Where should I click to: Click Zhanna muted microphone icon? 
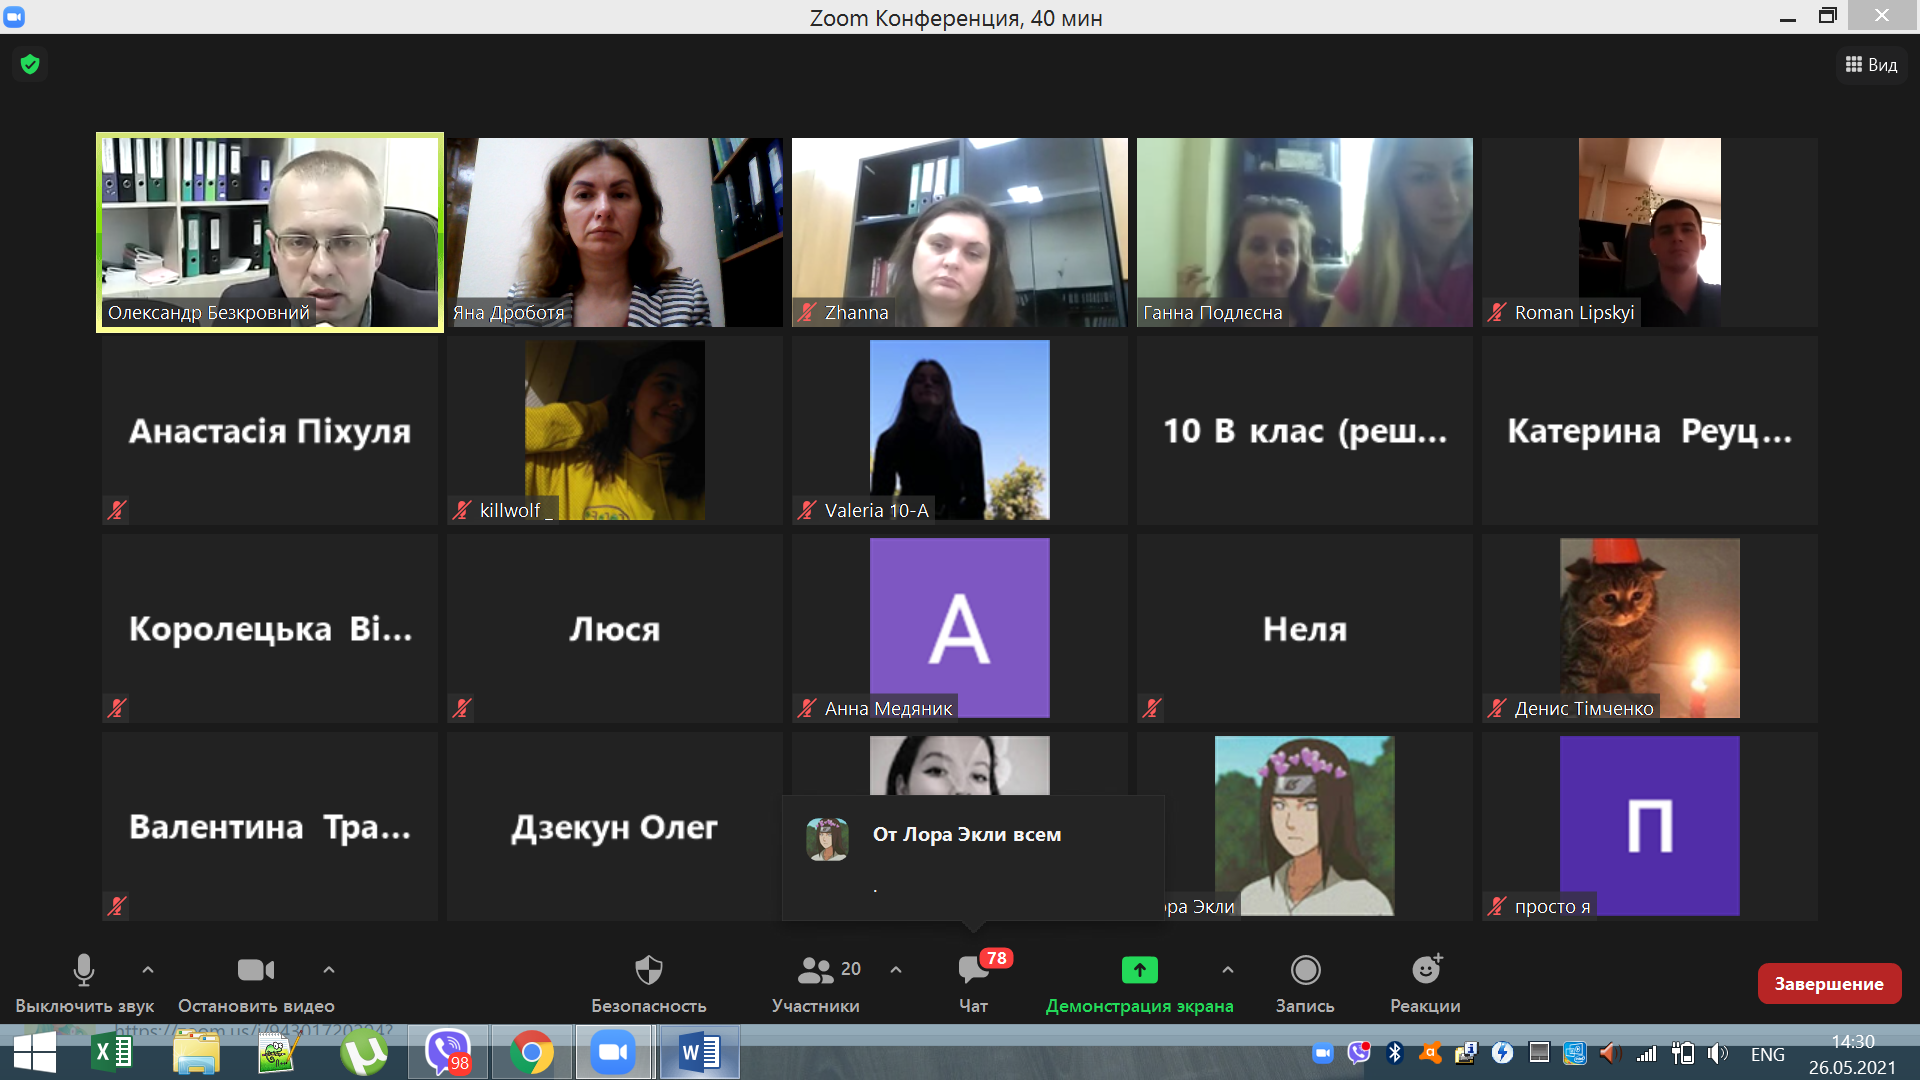(x=807, y=312)
